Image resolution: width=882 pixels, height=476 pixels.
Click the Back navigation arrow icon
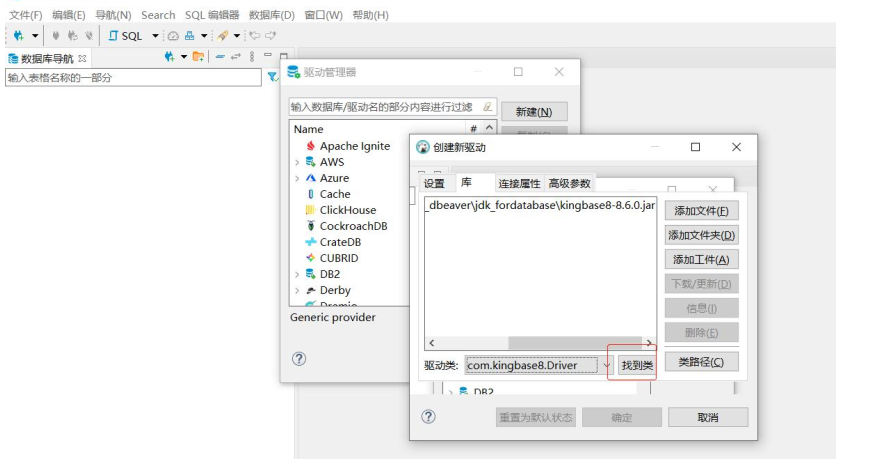pos(254,35)
